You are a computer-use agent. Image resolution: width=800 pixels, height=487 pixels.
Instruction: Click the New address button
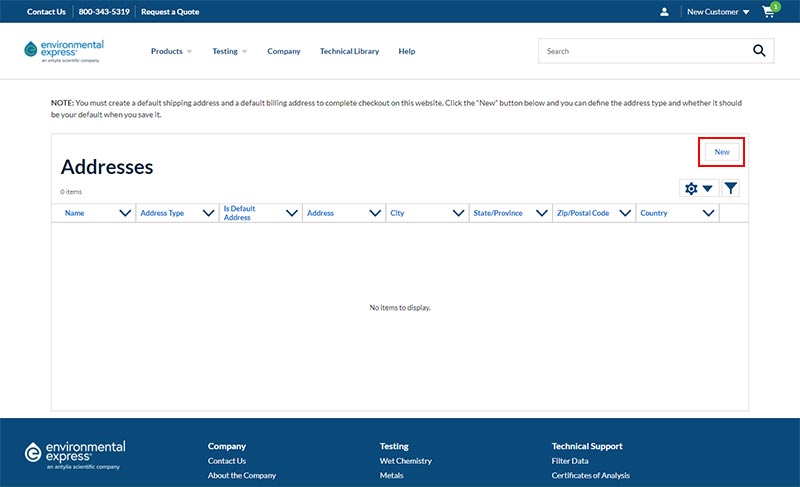(x=721, y=152)
